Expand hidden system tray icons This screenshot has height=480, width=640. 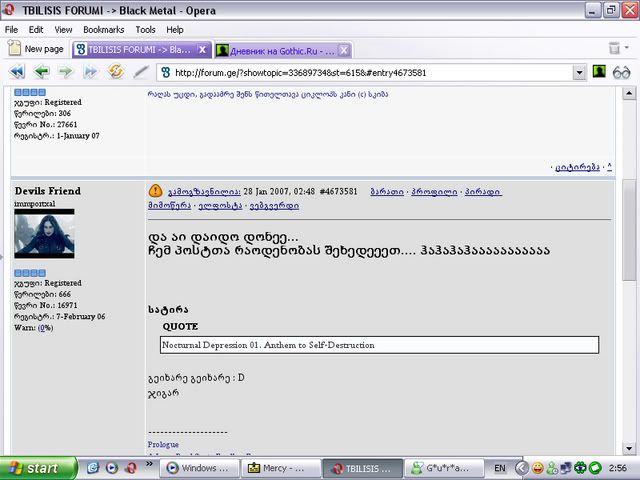523,468
